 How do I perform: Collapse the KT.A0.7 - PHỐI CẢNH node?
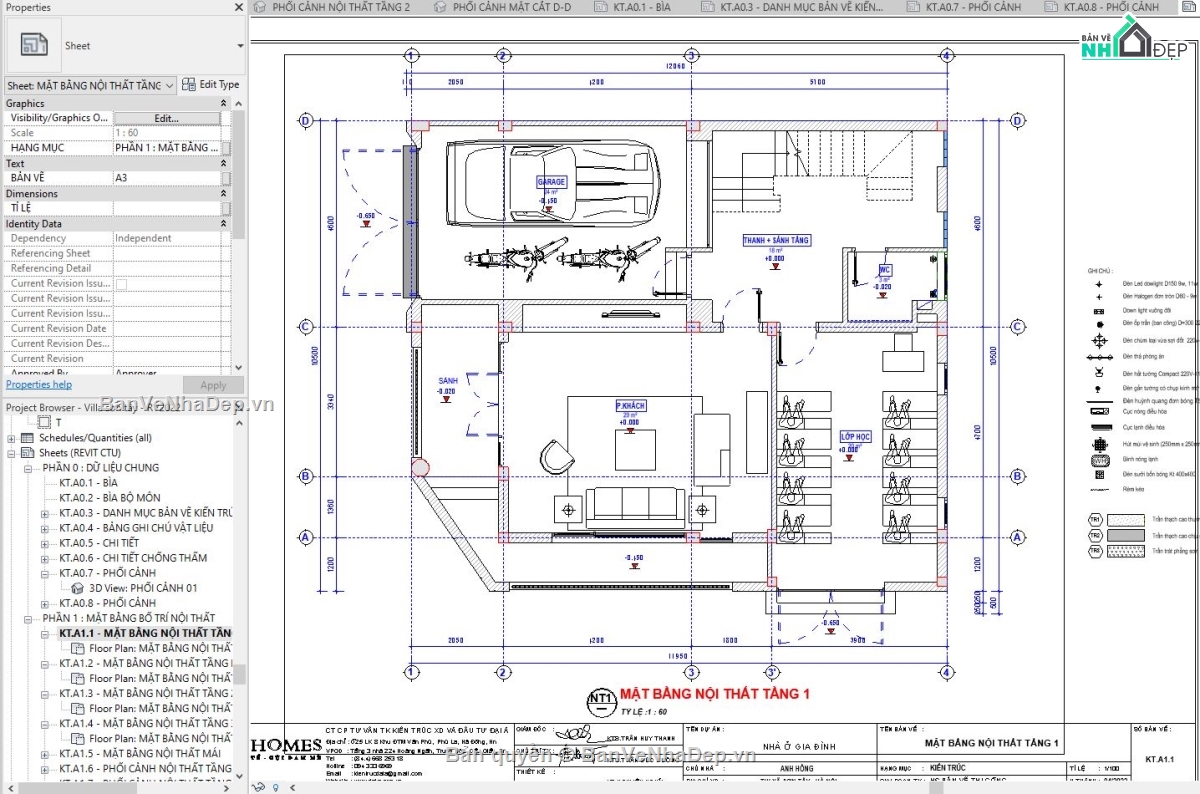coord(45,573)
